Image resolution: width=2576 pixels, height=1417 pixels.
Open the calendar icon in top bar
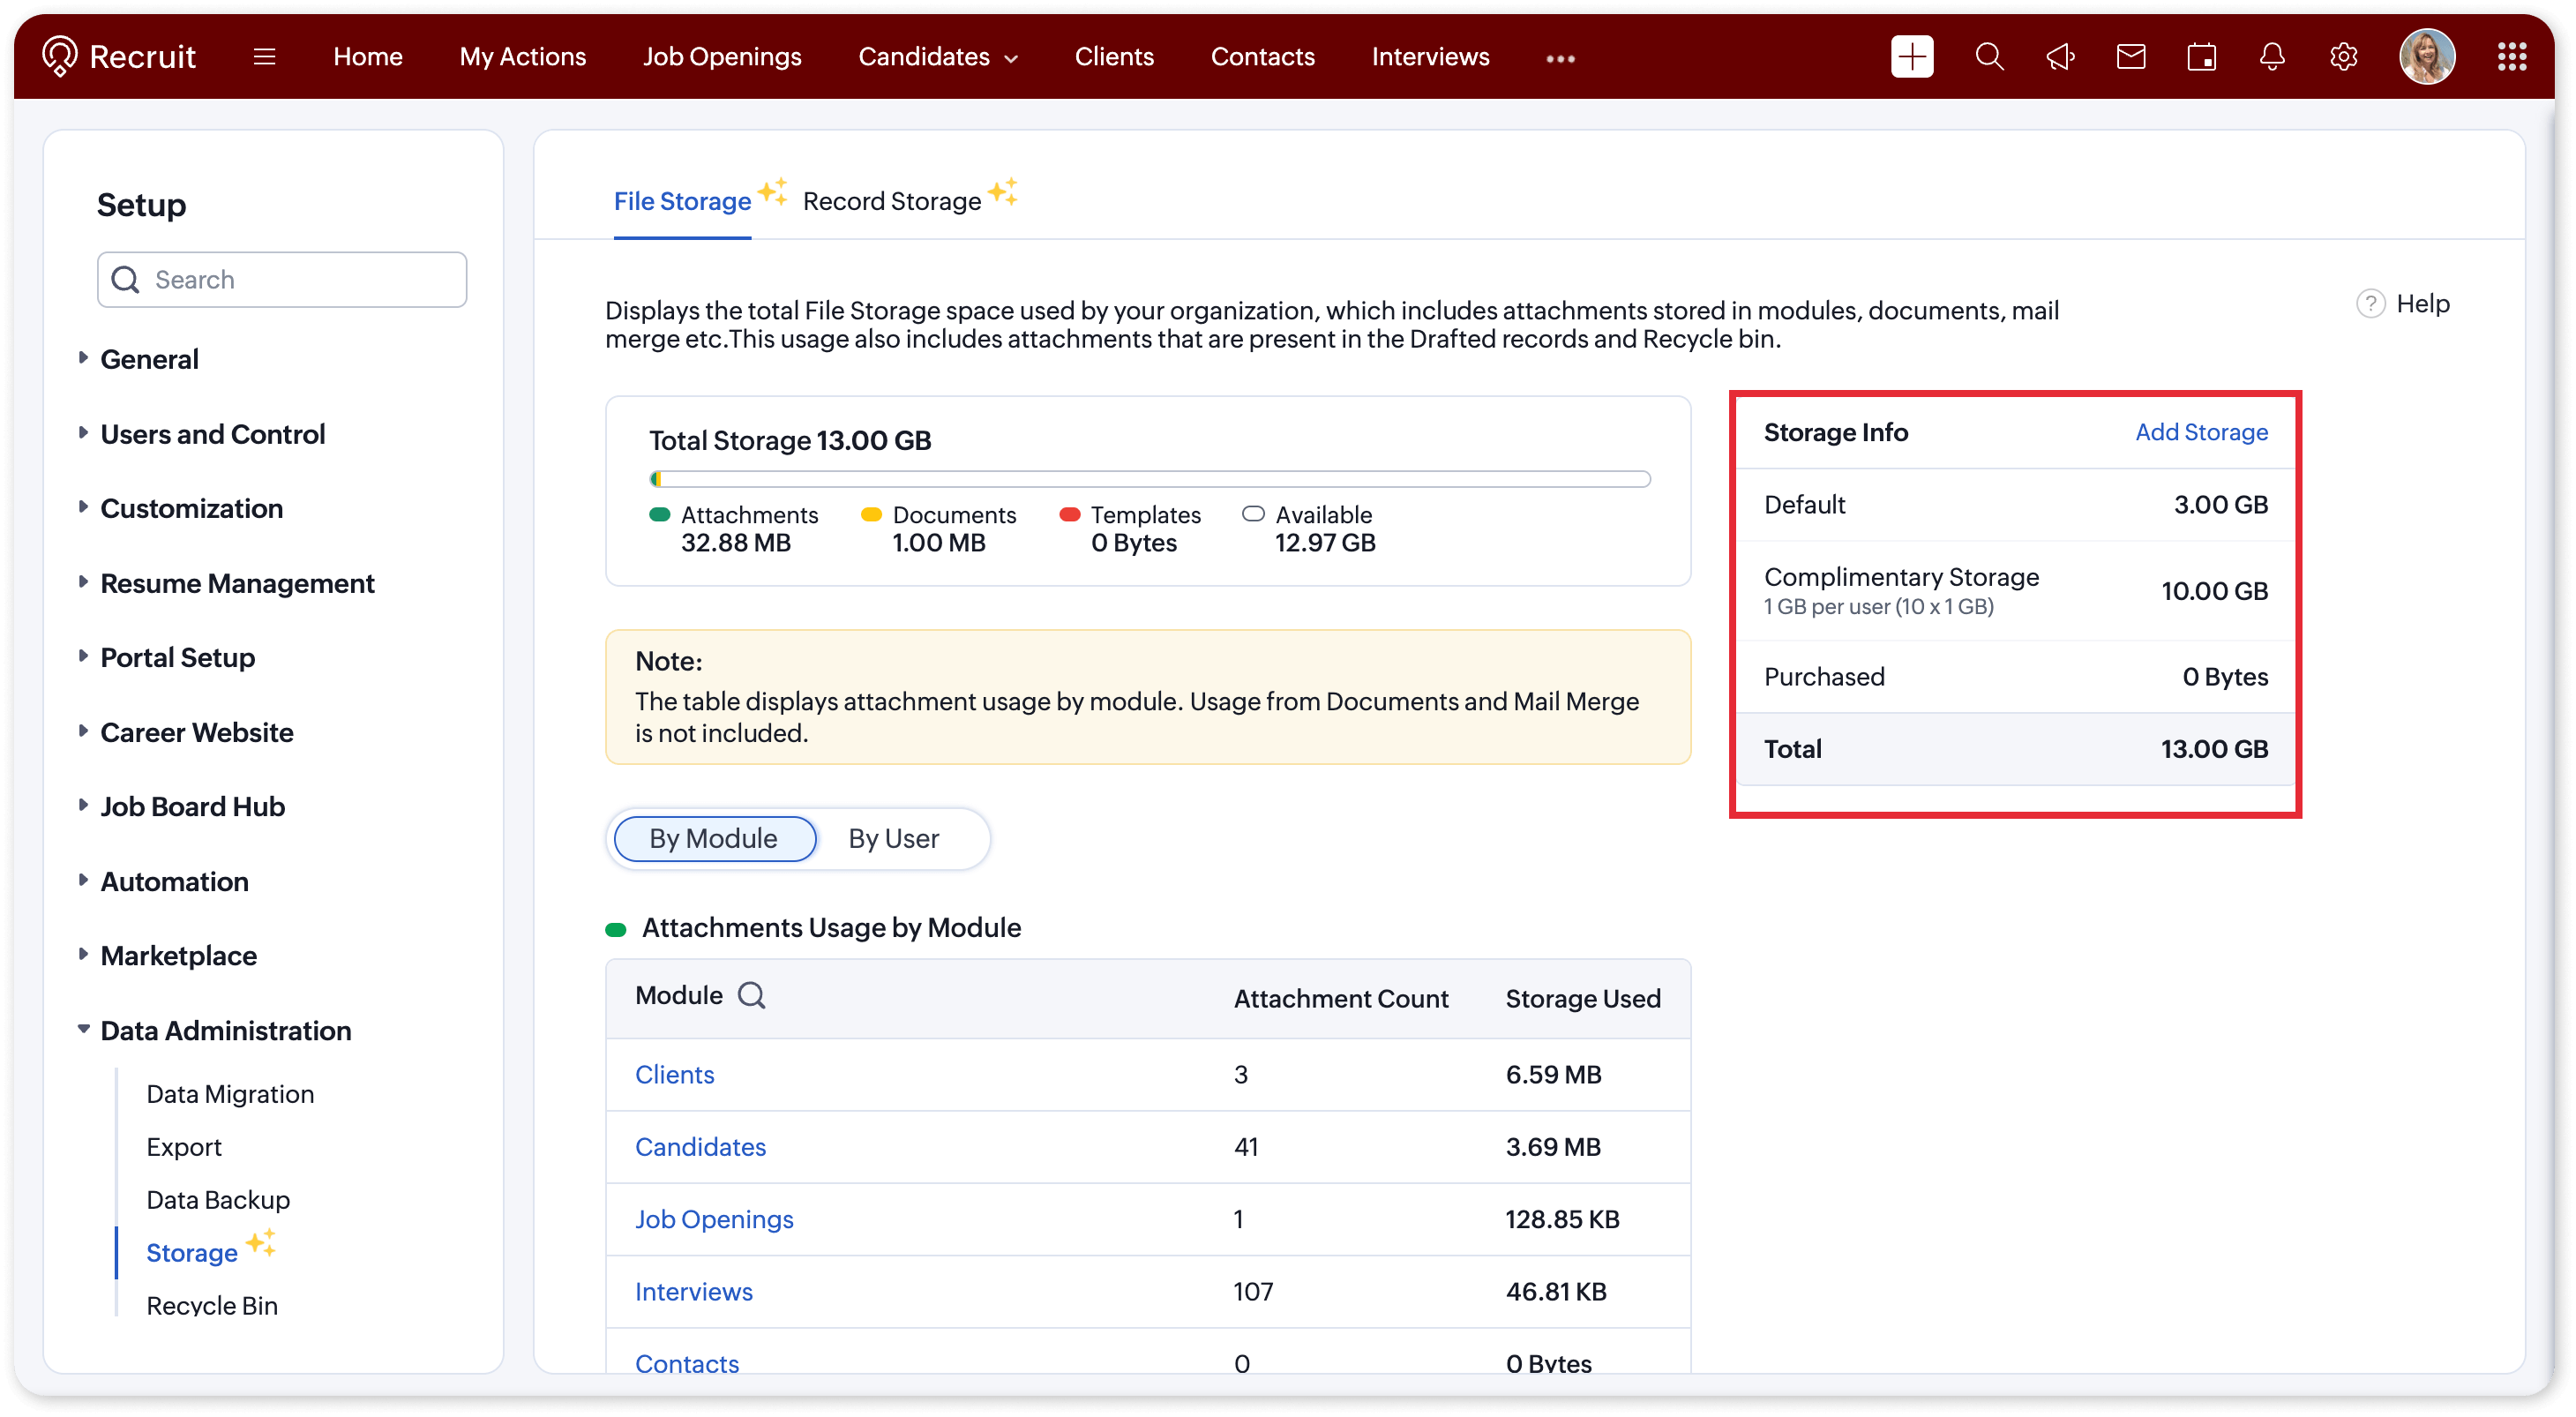tap(2201, 57)
